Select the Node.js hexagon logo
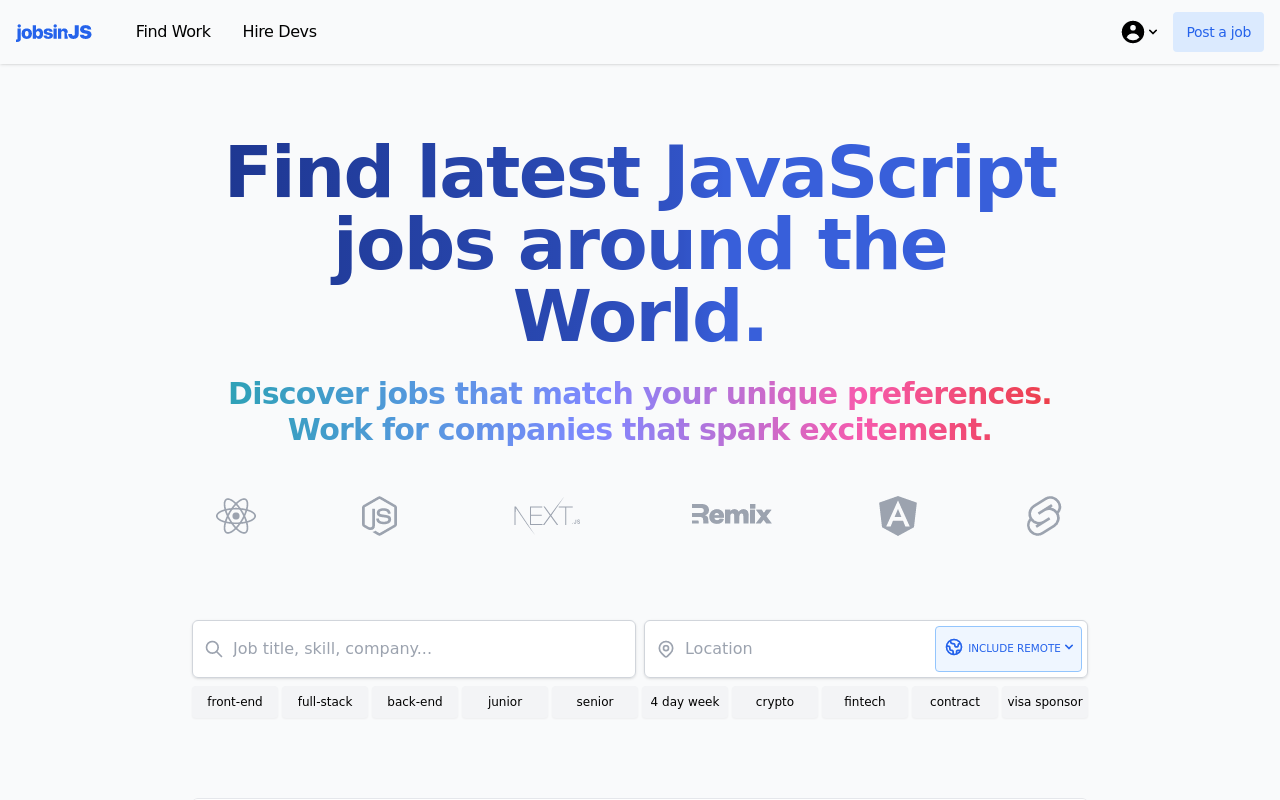Viewport: 1280px width, 800px height. coord(379,516)
